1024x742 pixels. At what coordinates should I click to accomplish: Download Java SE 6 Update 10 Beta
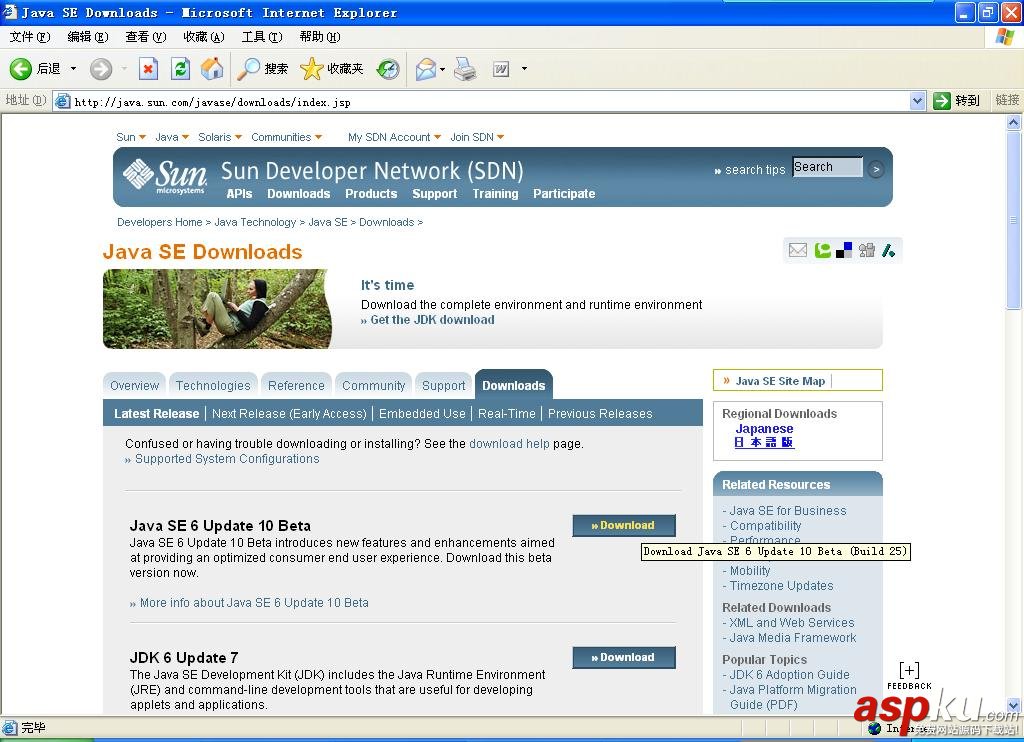click(x=624, y=525)
